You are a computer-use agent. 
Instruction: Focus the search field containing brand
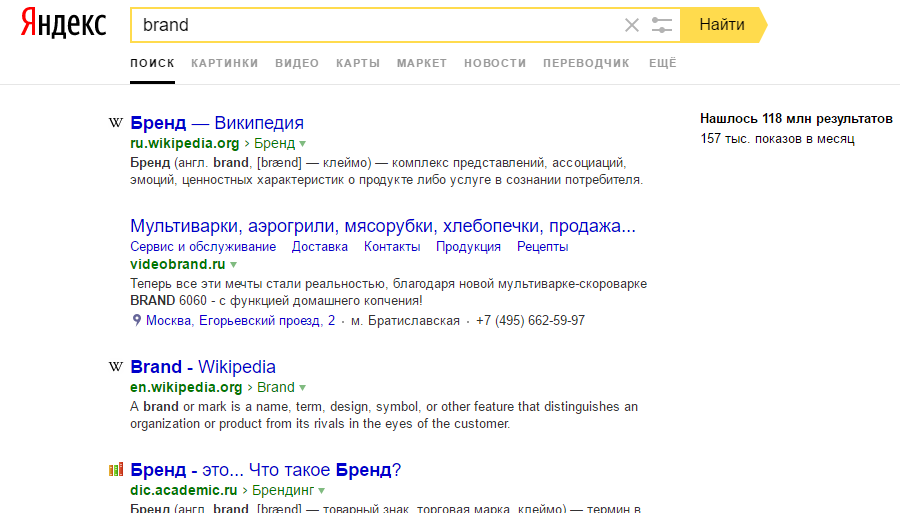[379, 25]
